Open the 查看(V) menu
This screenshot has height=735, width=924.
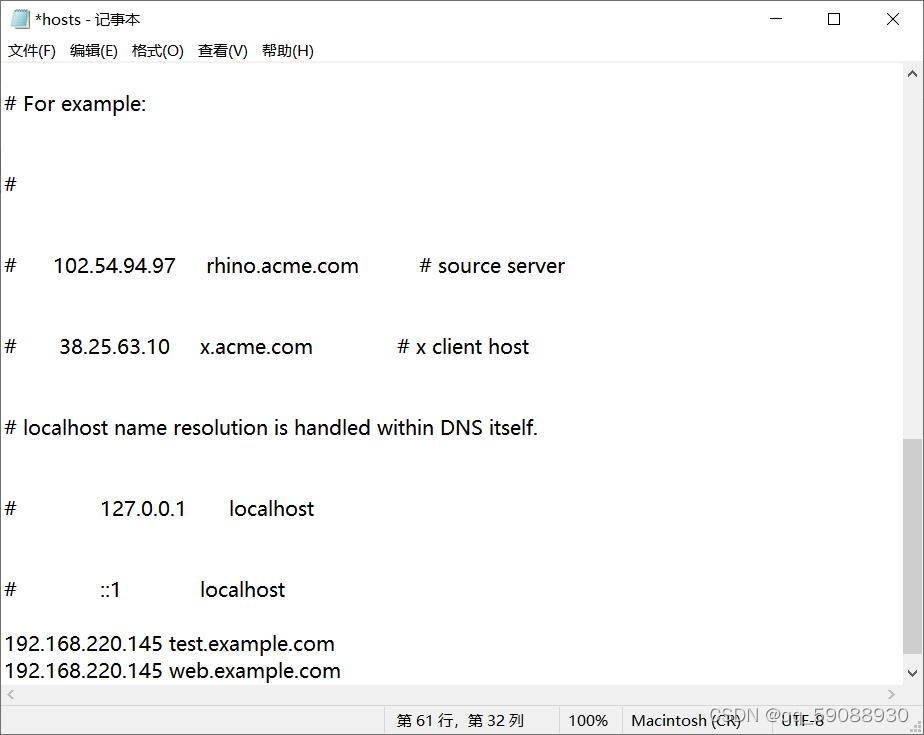tap(223, 51)
